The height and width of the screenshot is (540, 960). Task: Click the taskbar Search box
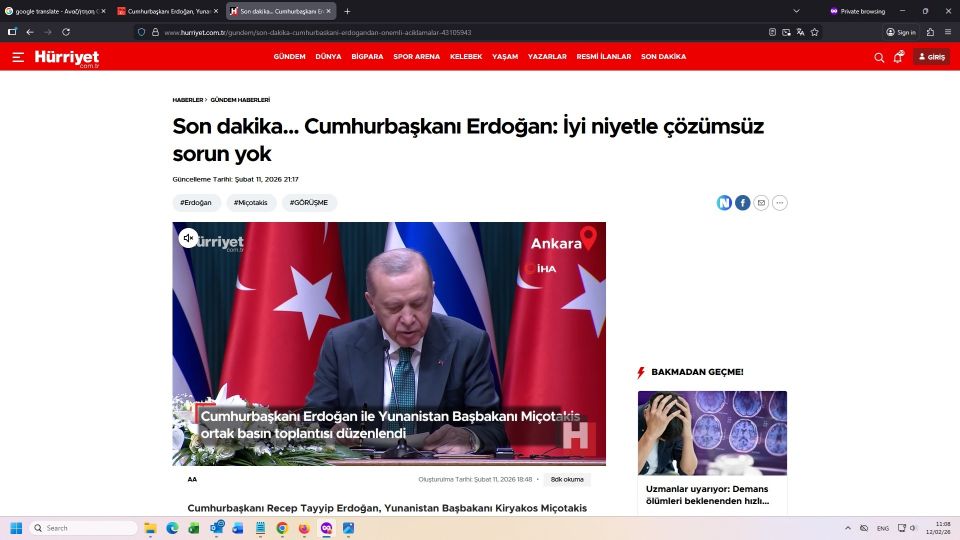pyautogui.click(x=83, y=528)
